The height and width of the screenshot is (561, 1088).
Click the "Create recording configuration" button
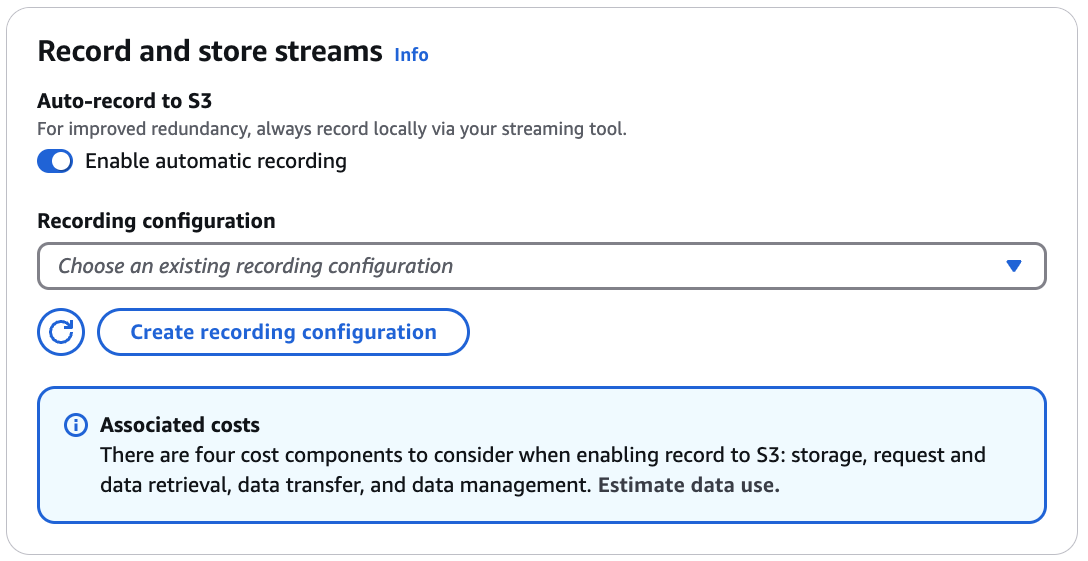coord(283,332)
